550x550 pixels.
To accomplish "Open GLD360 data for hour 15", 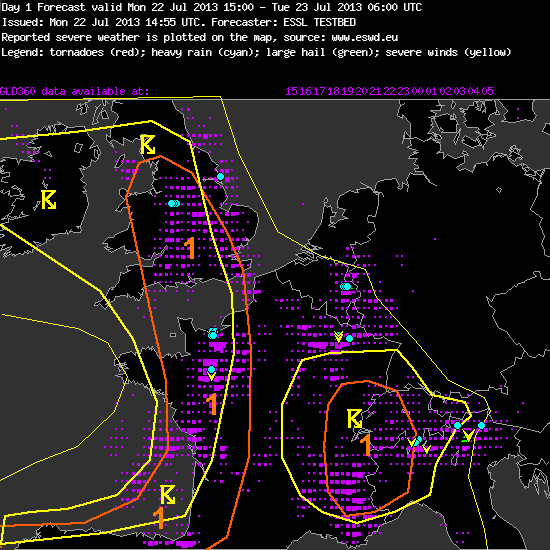I will [x=291, y=91].
